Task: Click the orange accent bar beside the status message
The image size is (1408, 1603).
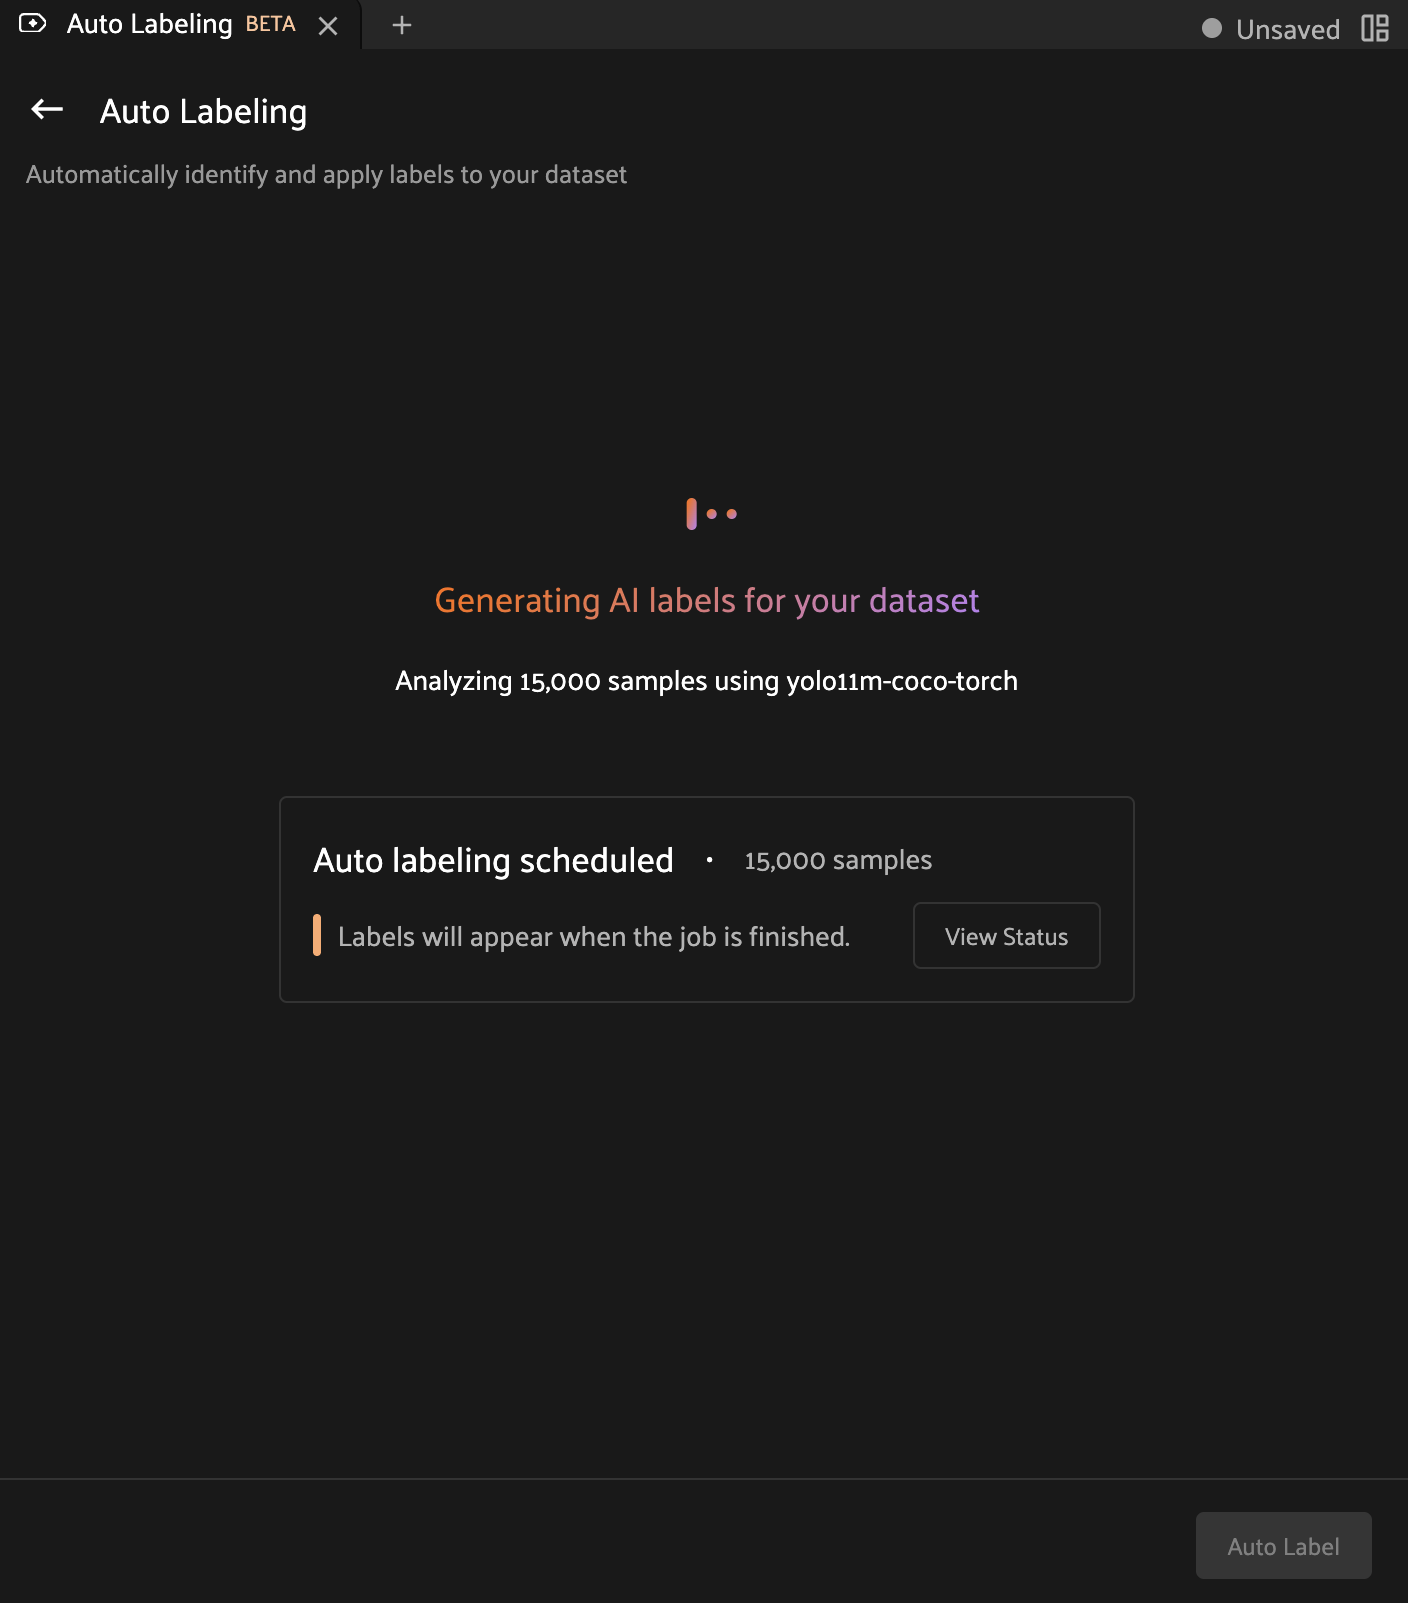Action: pos(318,936)
